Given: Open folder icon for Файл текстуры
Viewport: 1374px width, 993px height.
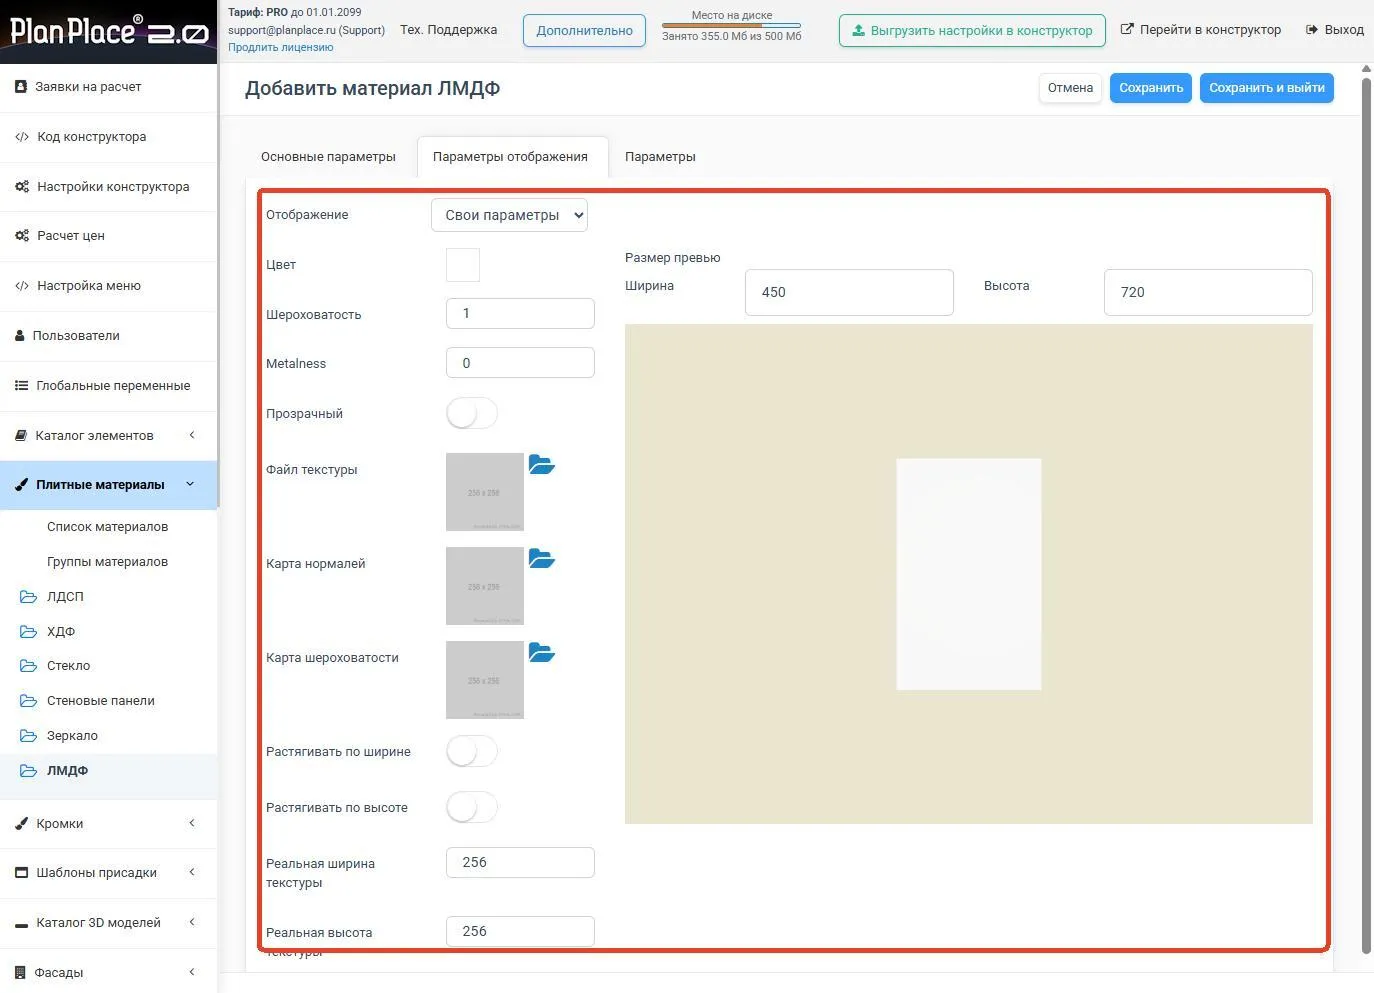Looking at the screenshot, I should tap(541, 464).
